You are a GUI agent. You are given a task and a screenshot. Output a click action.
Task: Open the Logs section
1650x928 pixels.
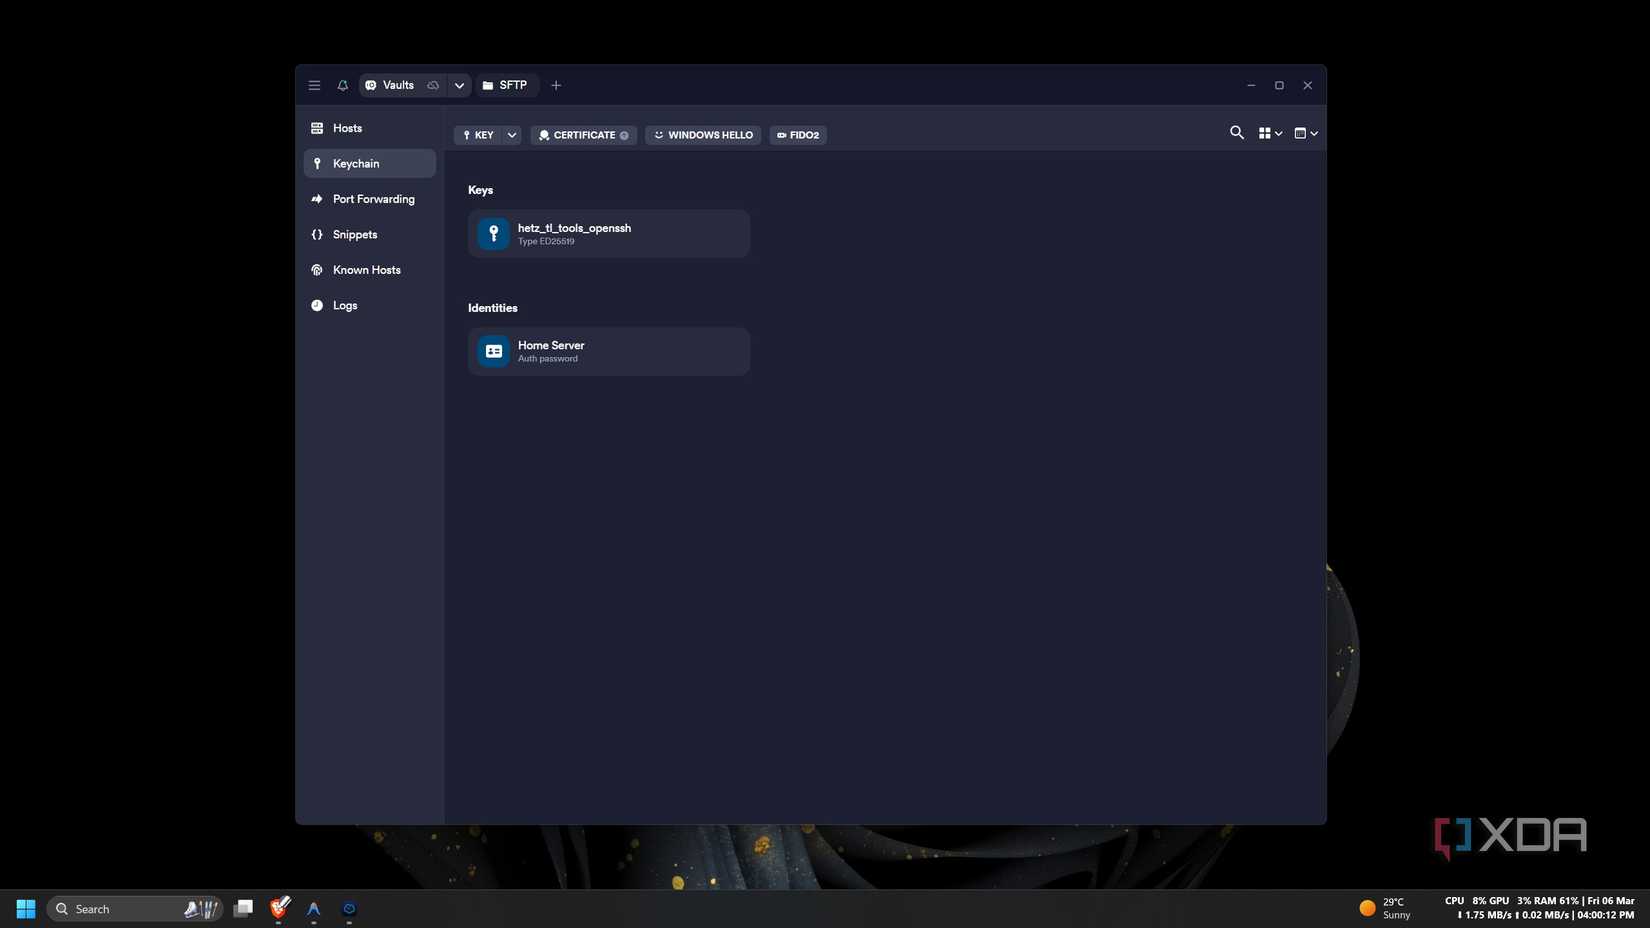click(344, 305)
